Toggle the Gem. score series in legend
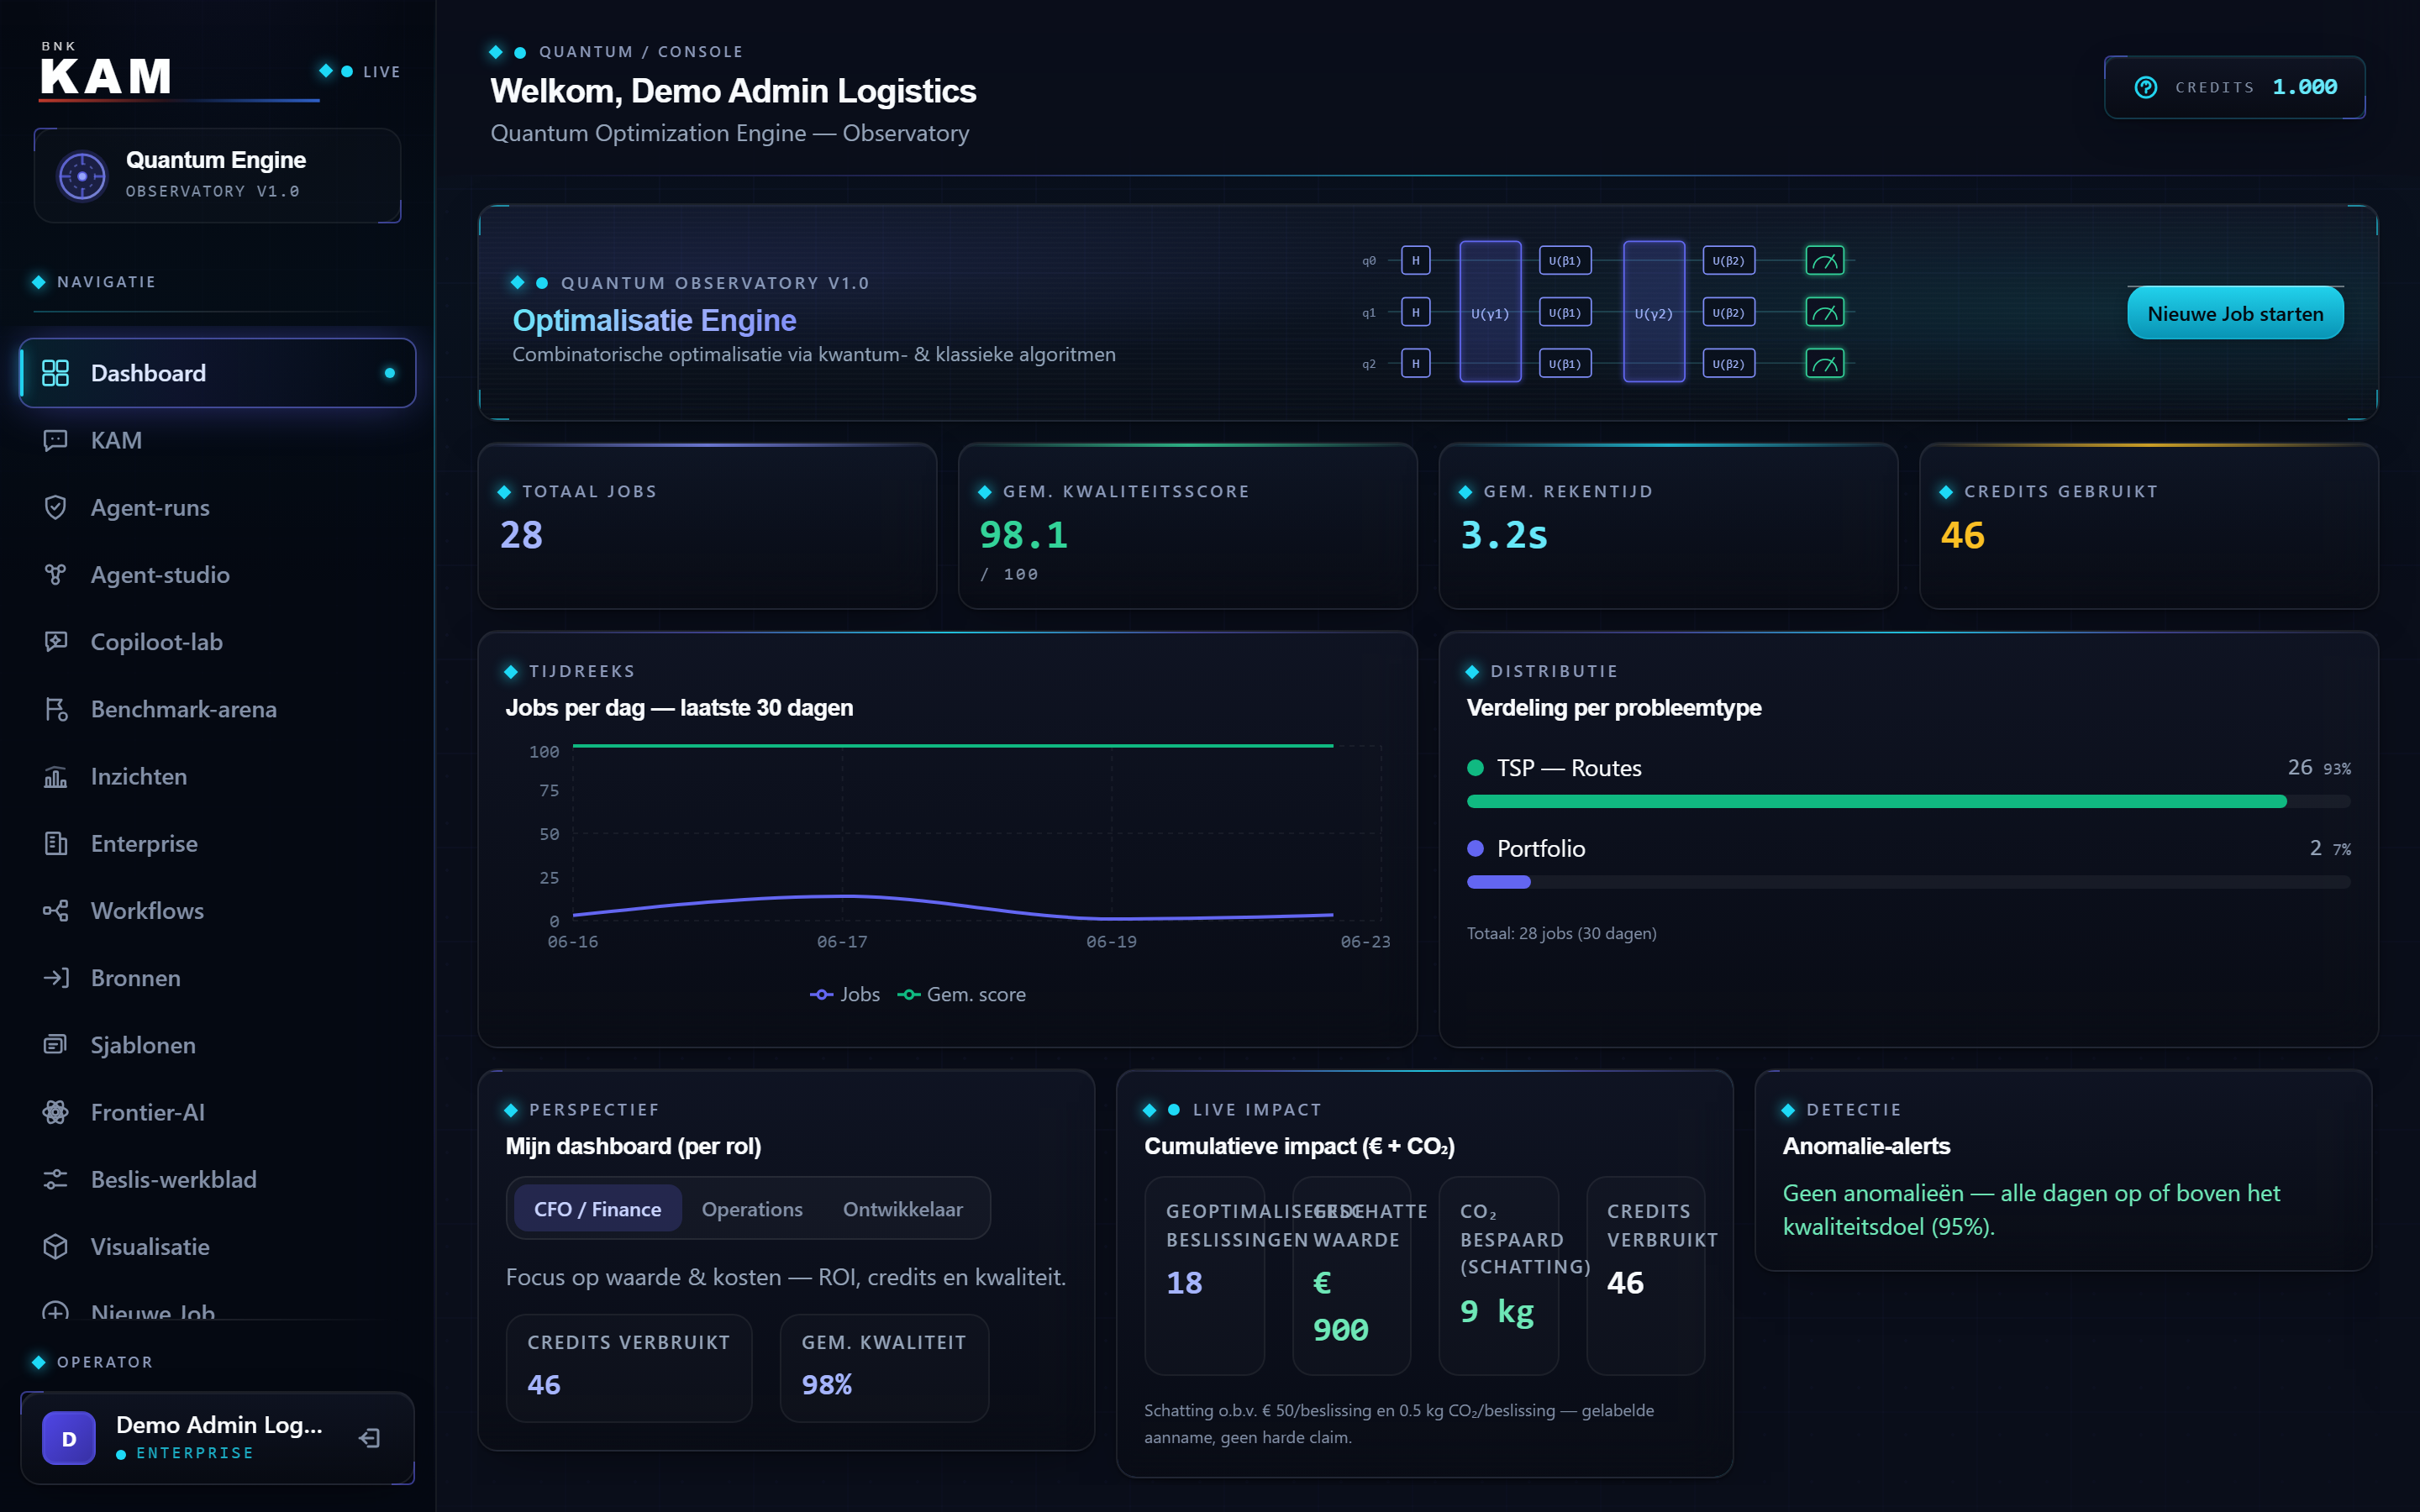2420x1512 pixels. [x=962, y=994]
